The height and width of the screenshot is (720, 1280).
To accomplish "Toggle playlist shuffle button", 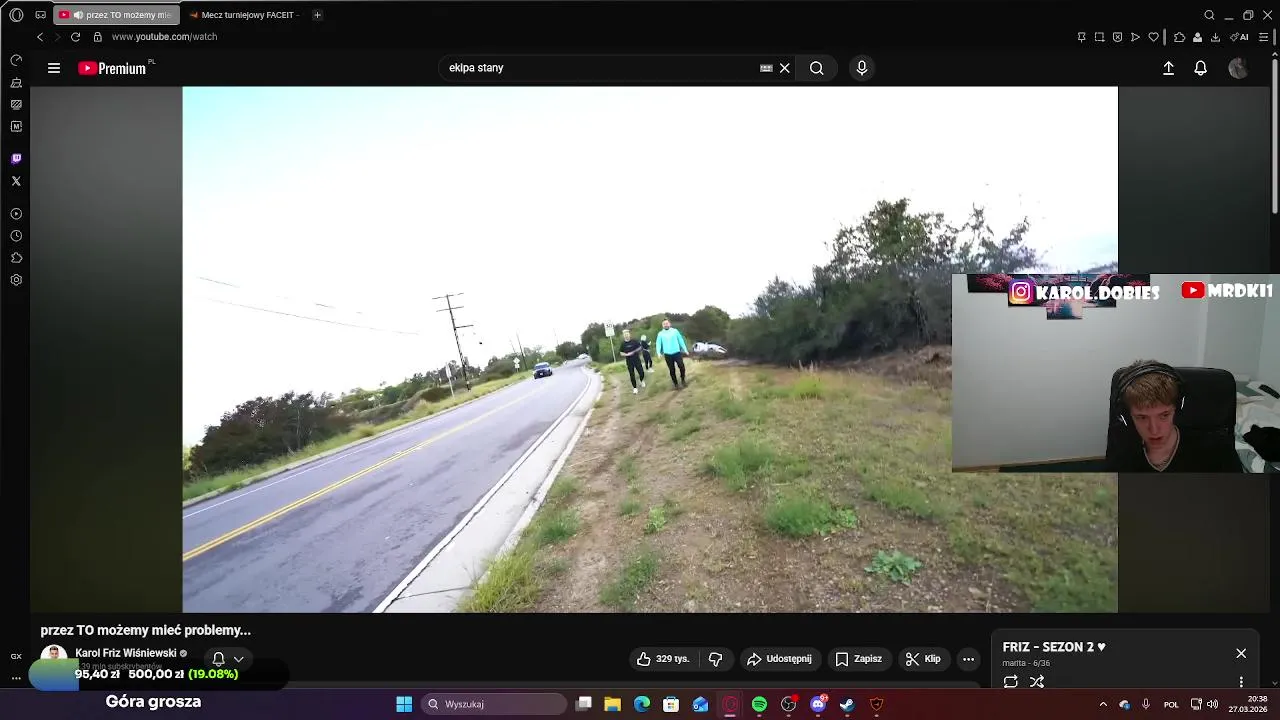I will 1037,682.
